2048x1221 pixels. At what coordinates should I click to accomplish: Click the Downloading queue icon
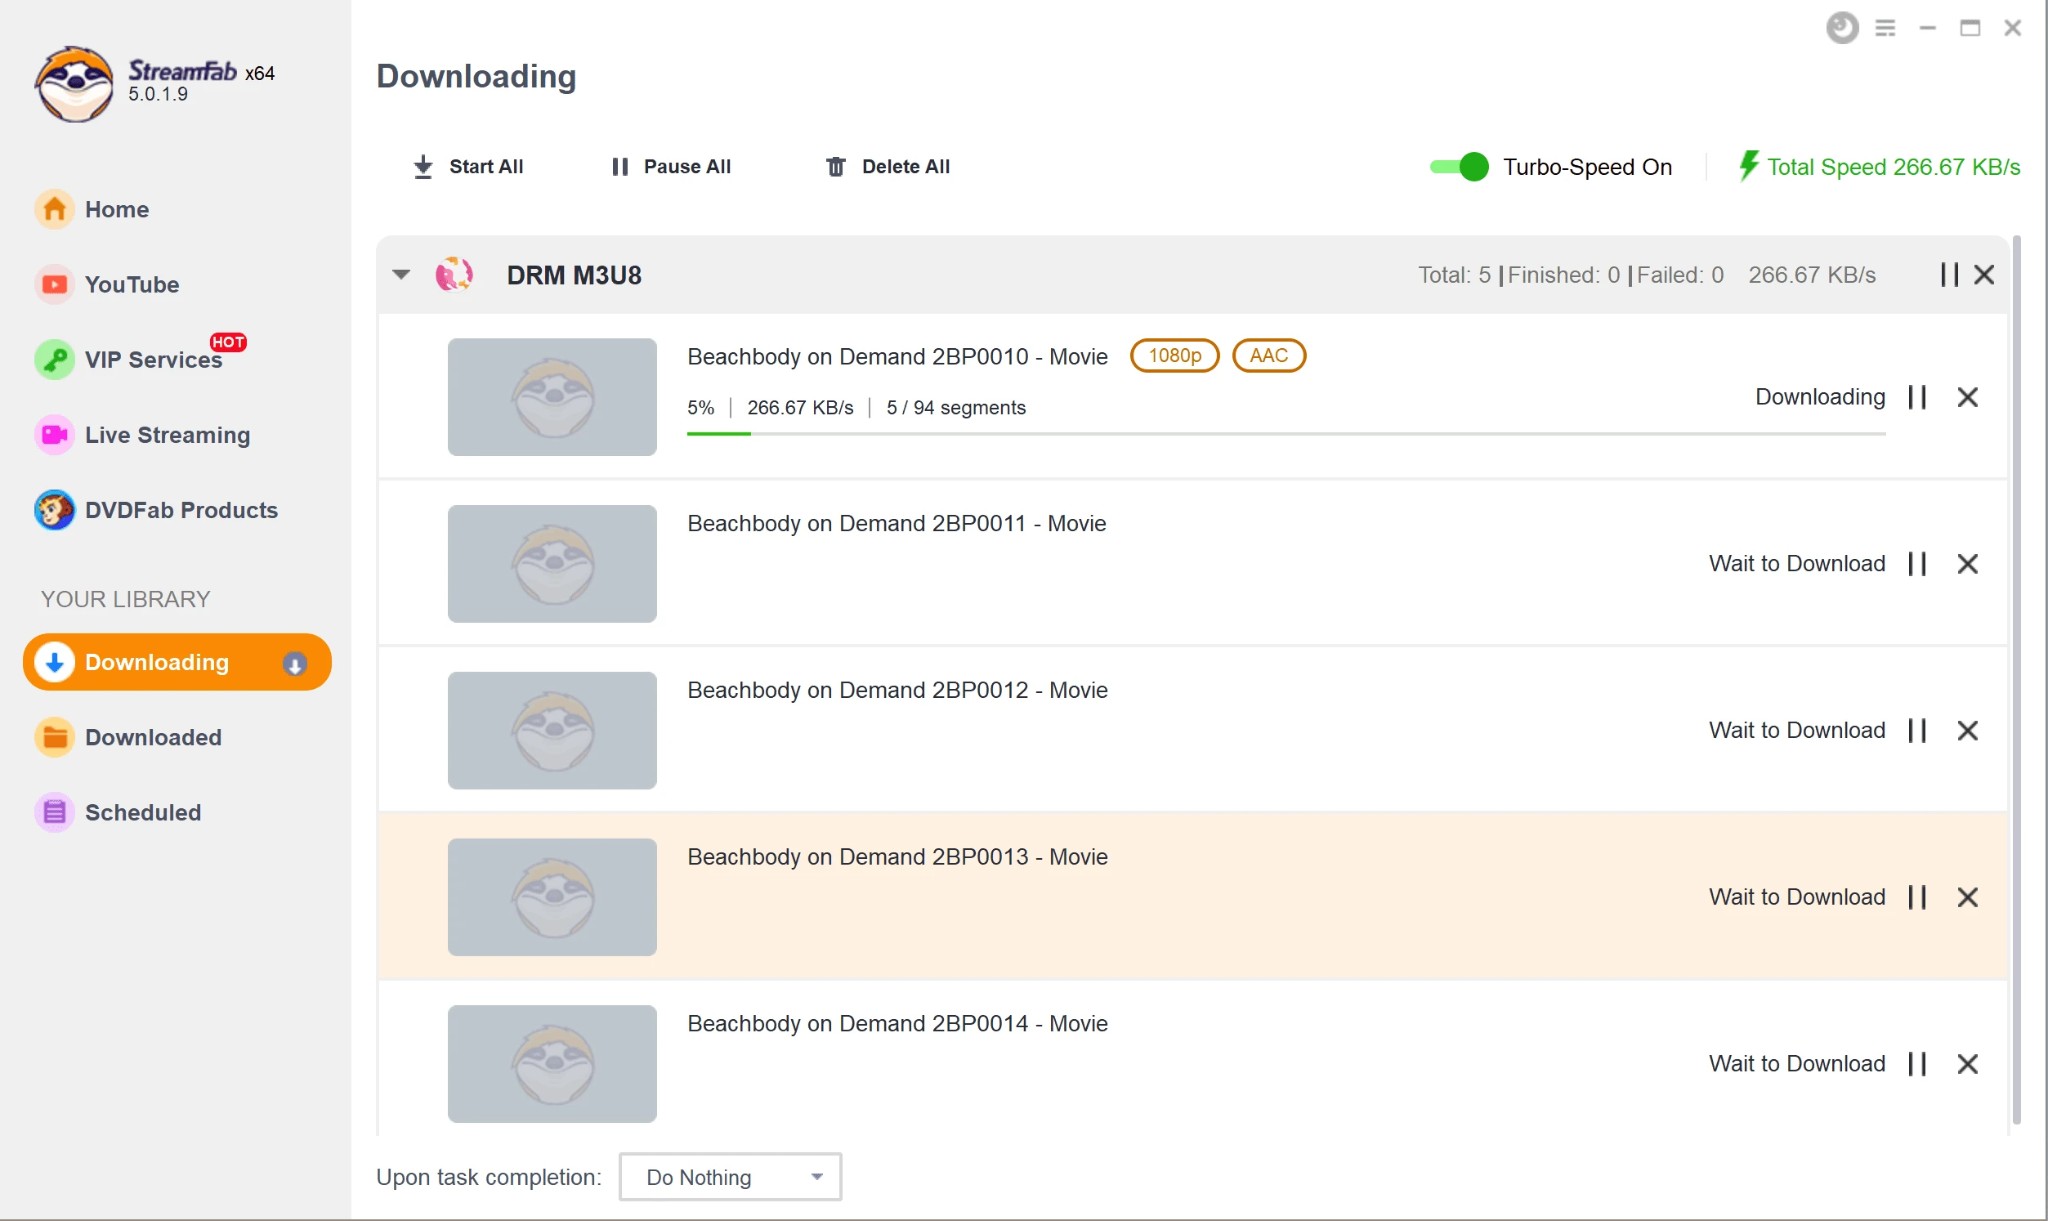point(292,663)
